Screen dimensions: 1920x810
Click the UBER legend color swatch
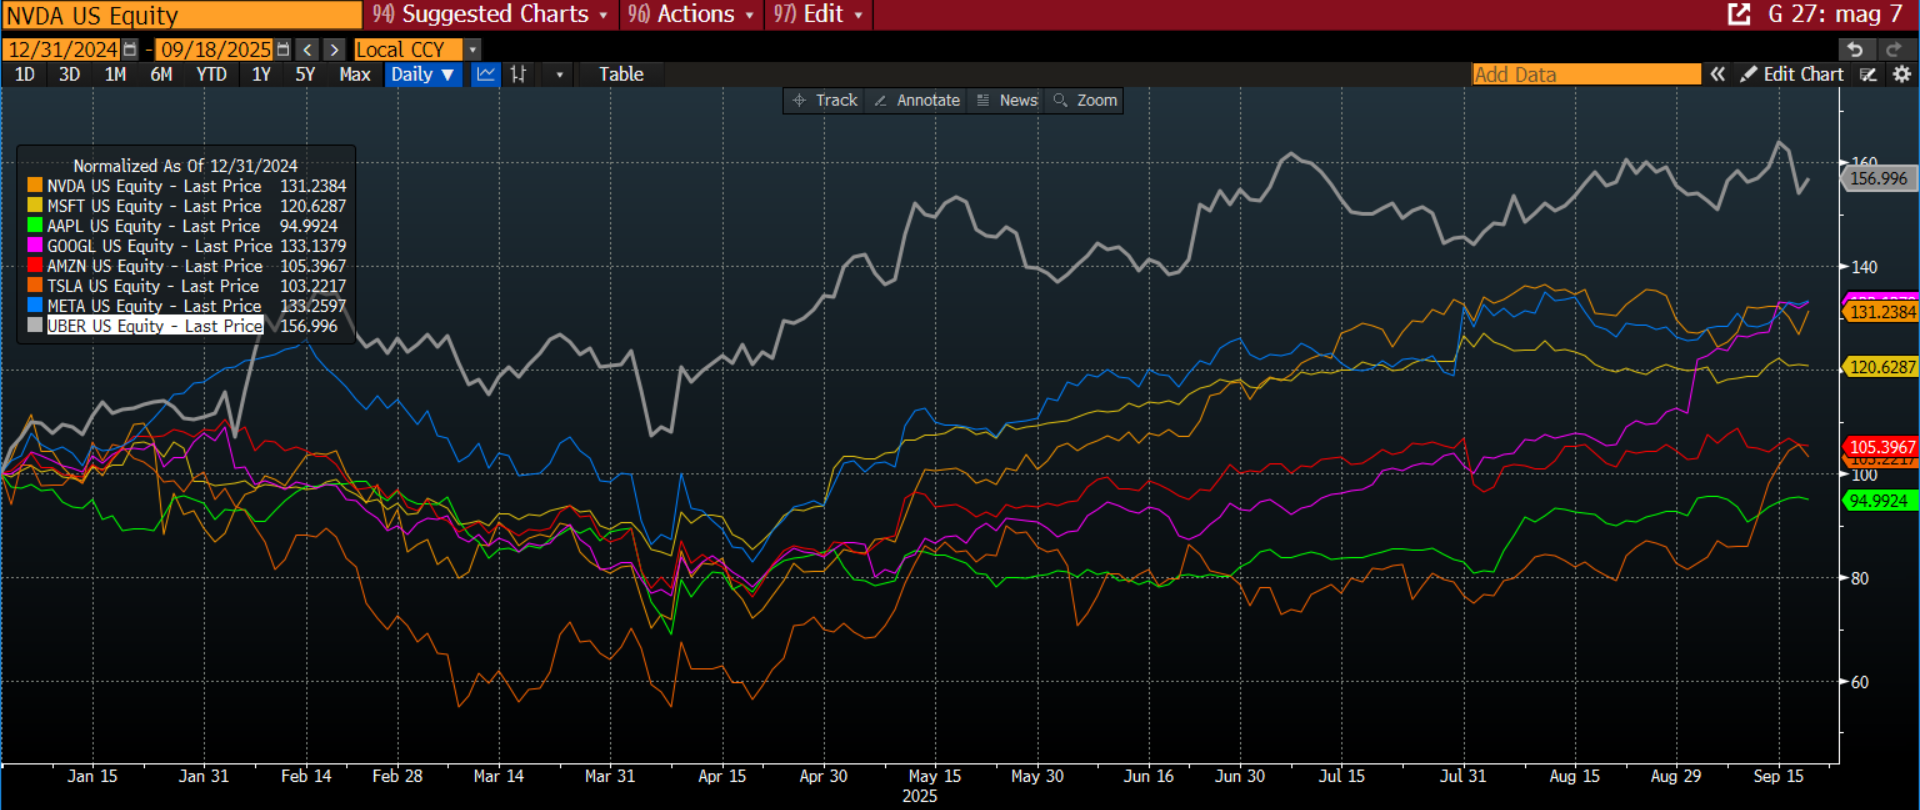pos(35,325)
